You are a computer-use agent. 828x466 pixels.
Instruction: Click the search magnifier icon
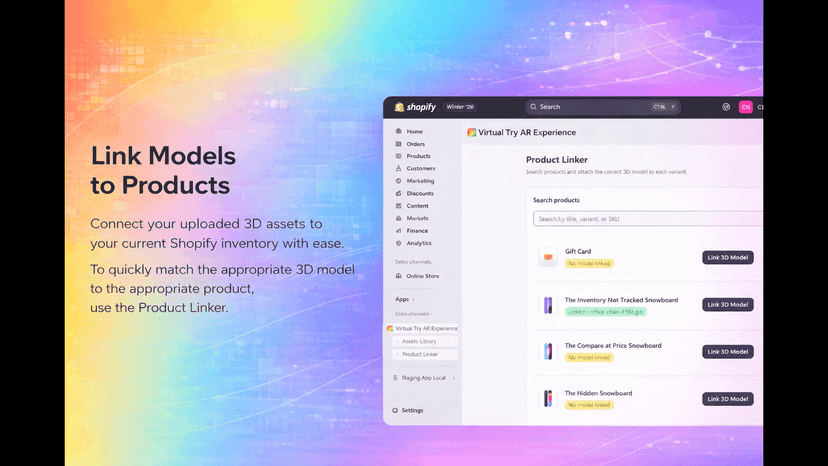click(533, 107)
